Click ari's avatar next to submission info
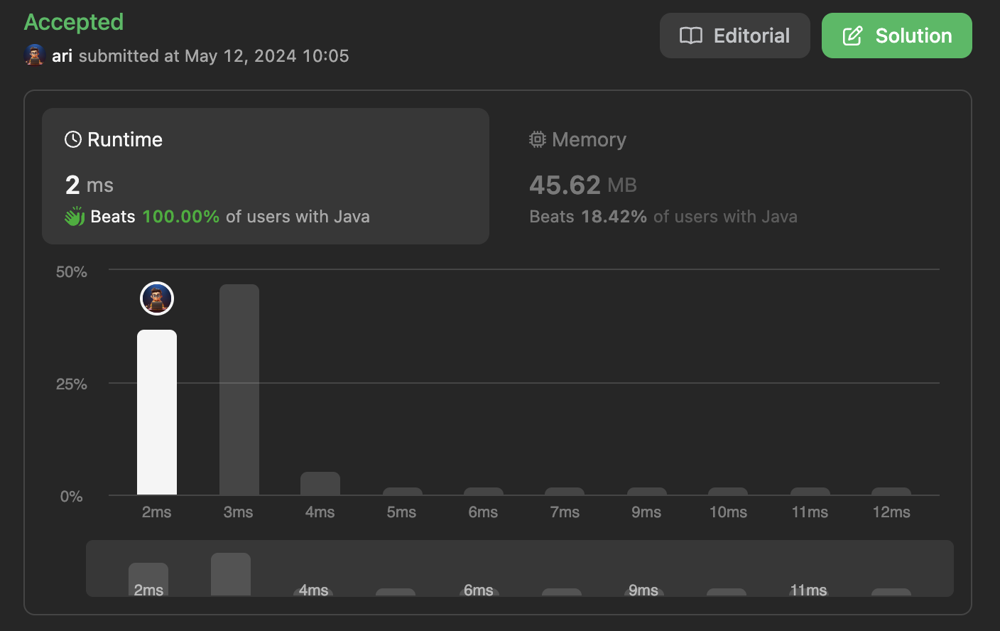Screen dimensions: 1000x631 [34, 56]
